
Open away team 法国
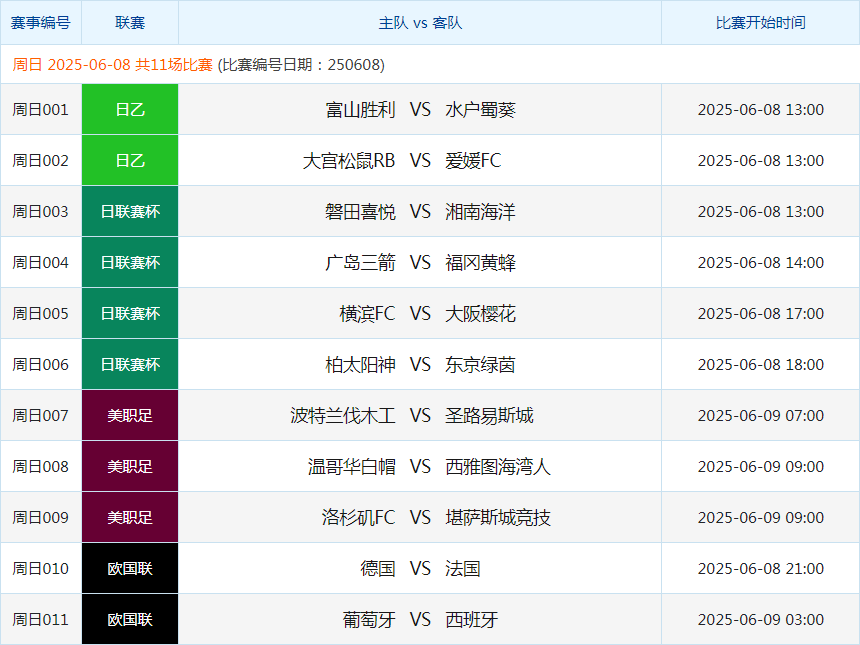(x=463, y=569)
